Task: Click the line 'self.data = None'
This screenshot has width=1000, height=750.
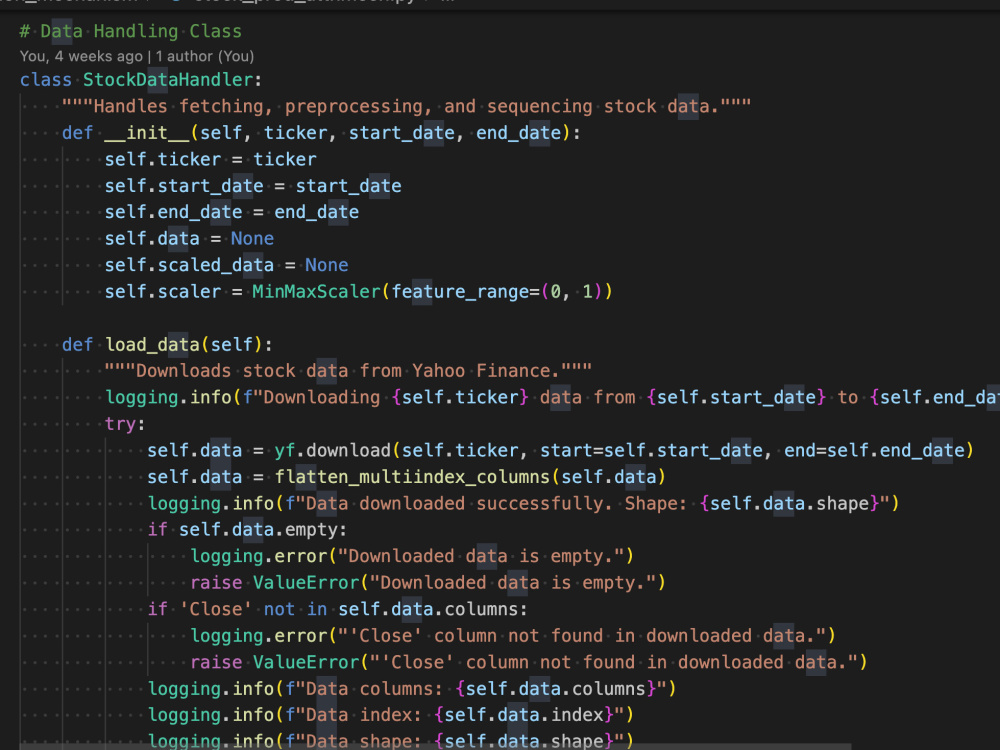Action: pos(189,239)
